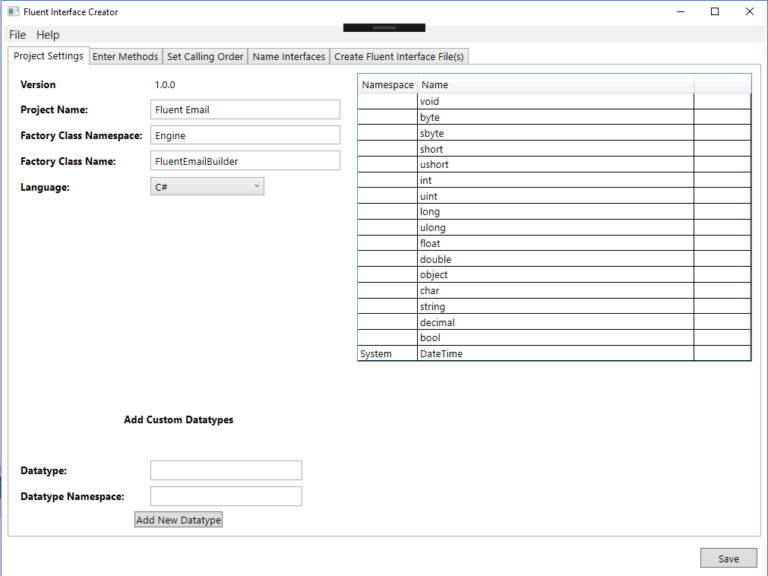Screen dimensions: 768x576
Task: Select the string datatype row
Action: coord(554,306)
